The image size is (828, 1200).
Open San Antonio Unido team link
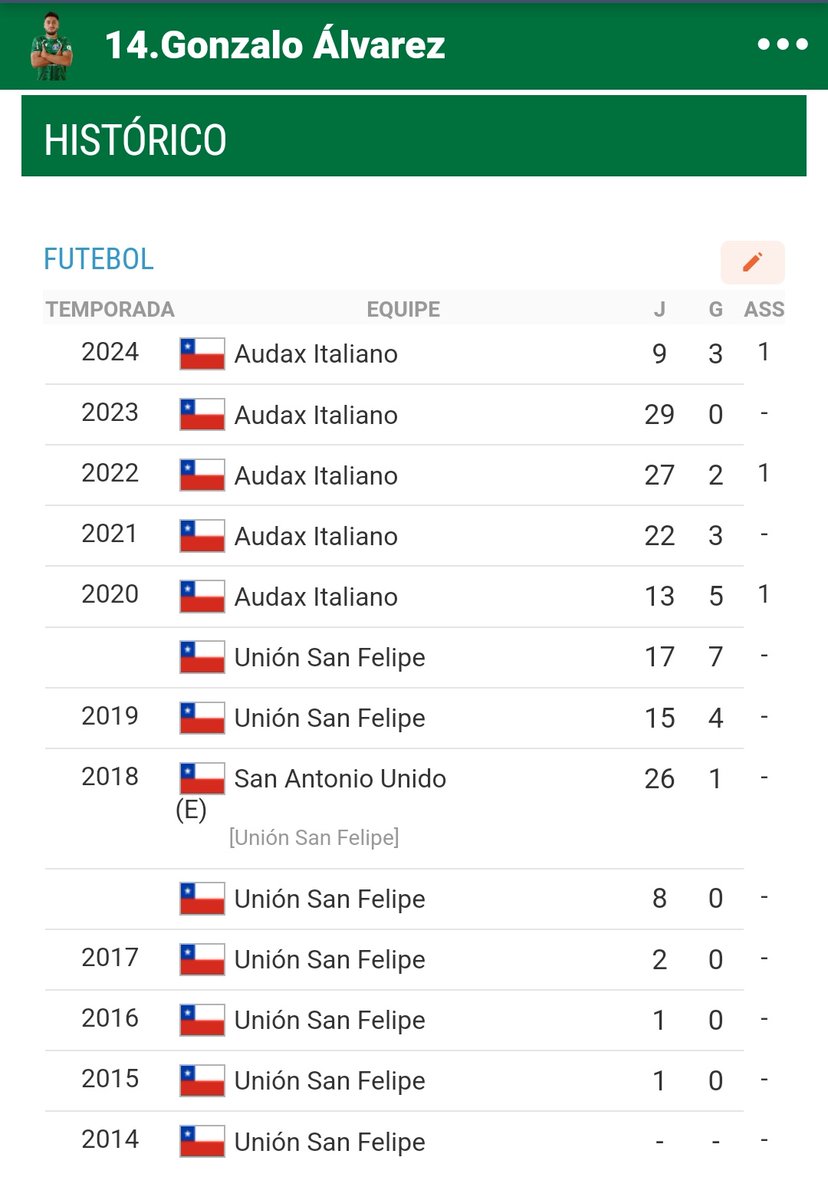tap(340, 779)
